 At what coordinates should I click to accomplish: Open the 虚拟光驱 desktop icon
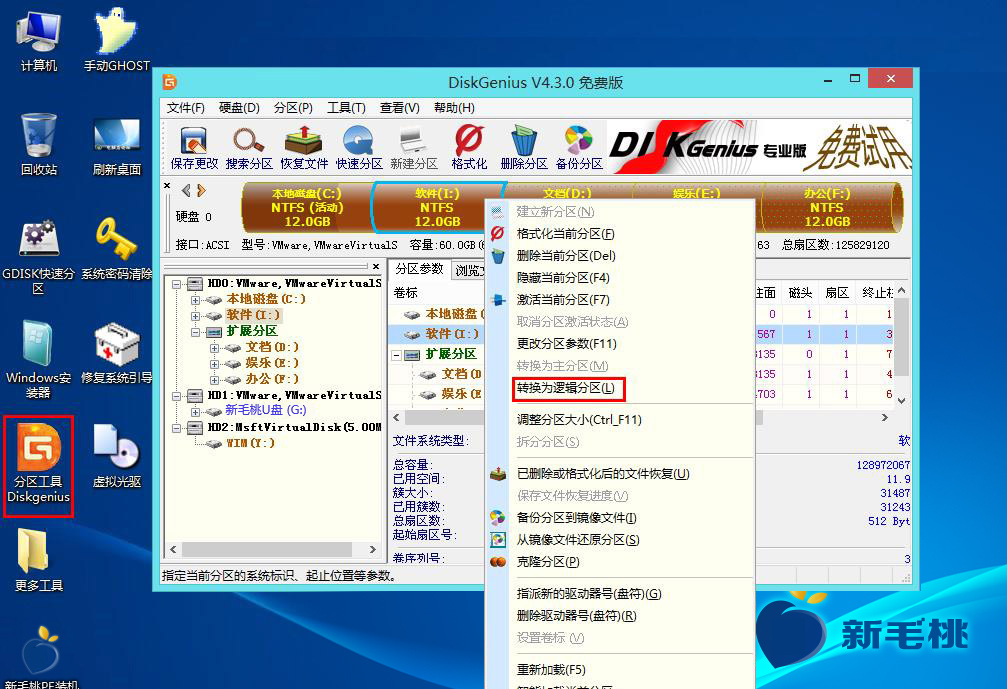116,456
